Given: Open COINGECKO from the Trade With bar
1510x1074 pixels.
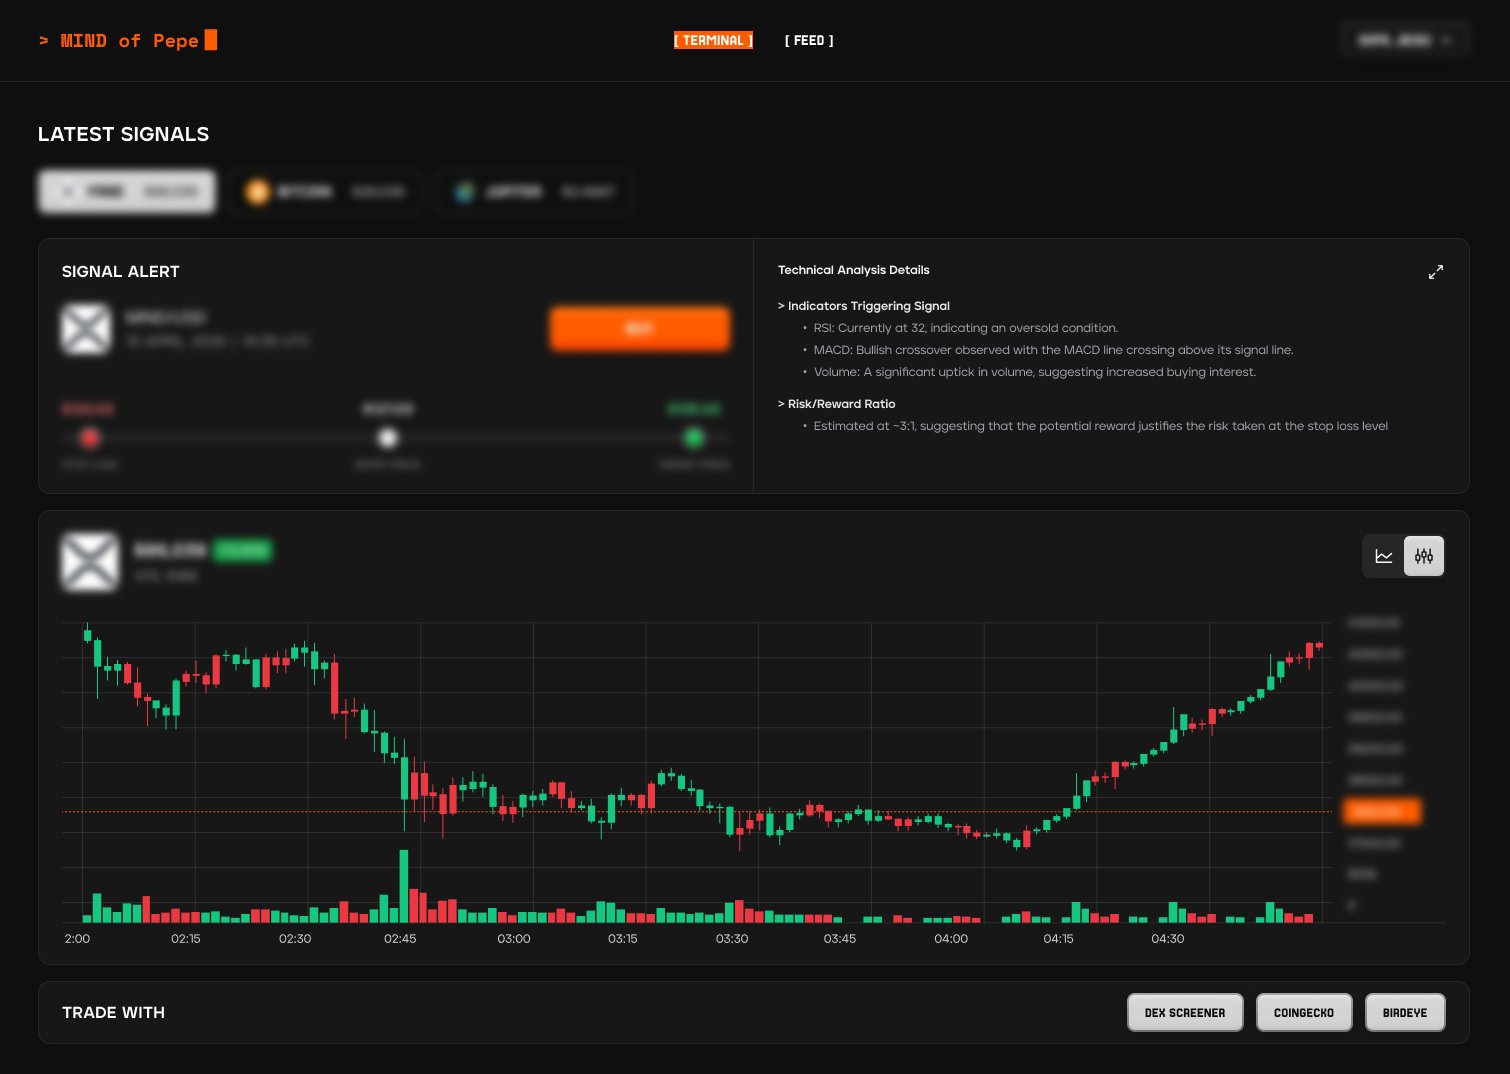Looking at the screenshot, I should (x=1304, y=1012).
